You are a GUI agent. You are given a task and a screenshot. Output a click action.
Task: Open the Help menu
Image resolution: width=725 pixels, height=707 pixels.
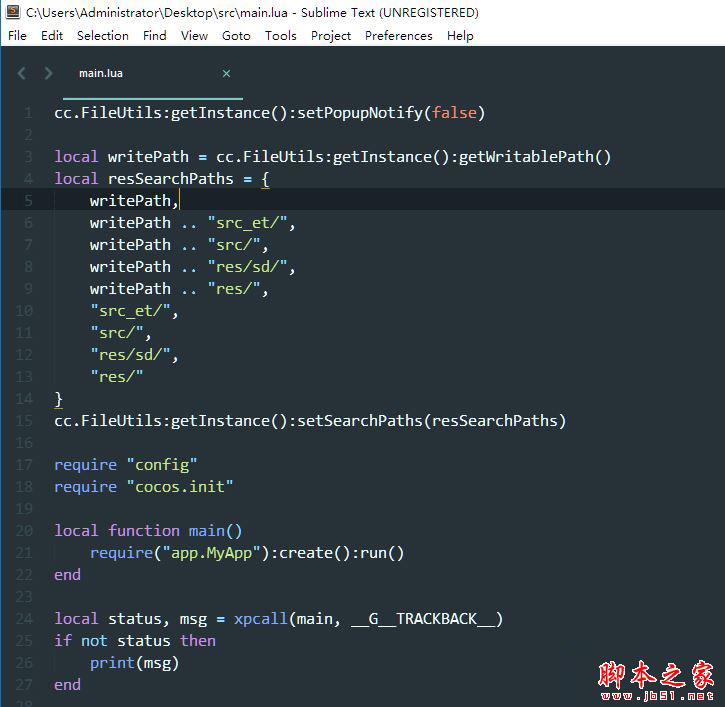460,36
